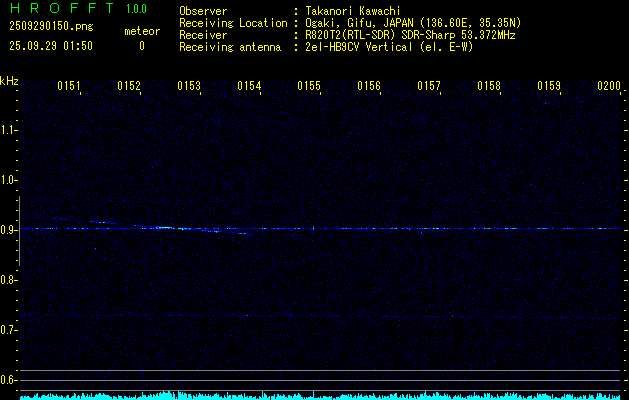Click the meteor label text

click(x=141, y=31)
